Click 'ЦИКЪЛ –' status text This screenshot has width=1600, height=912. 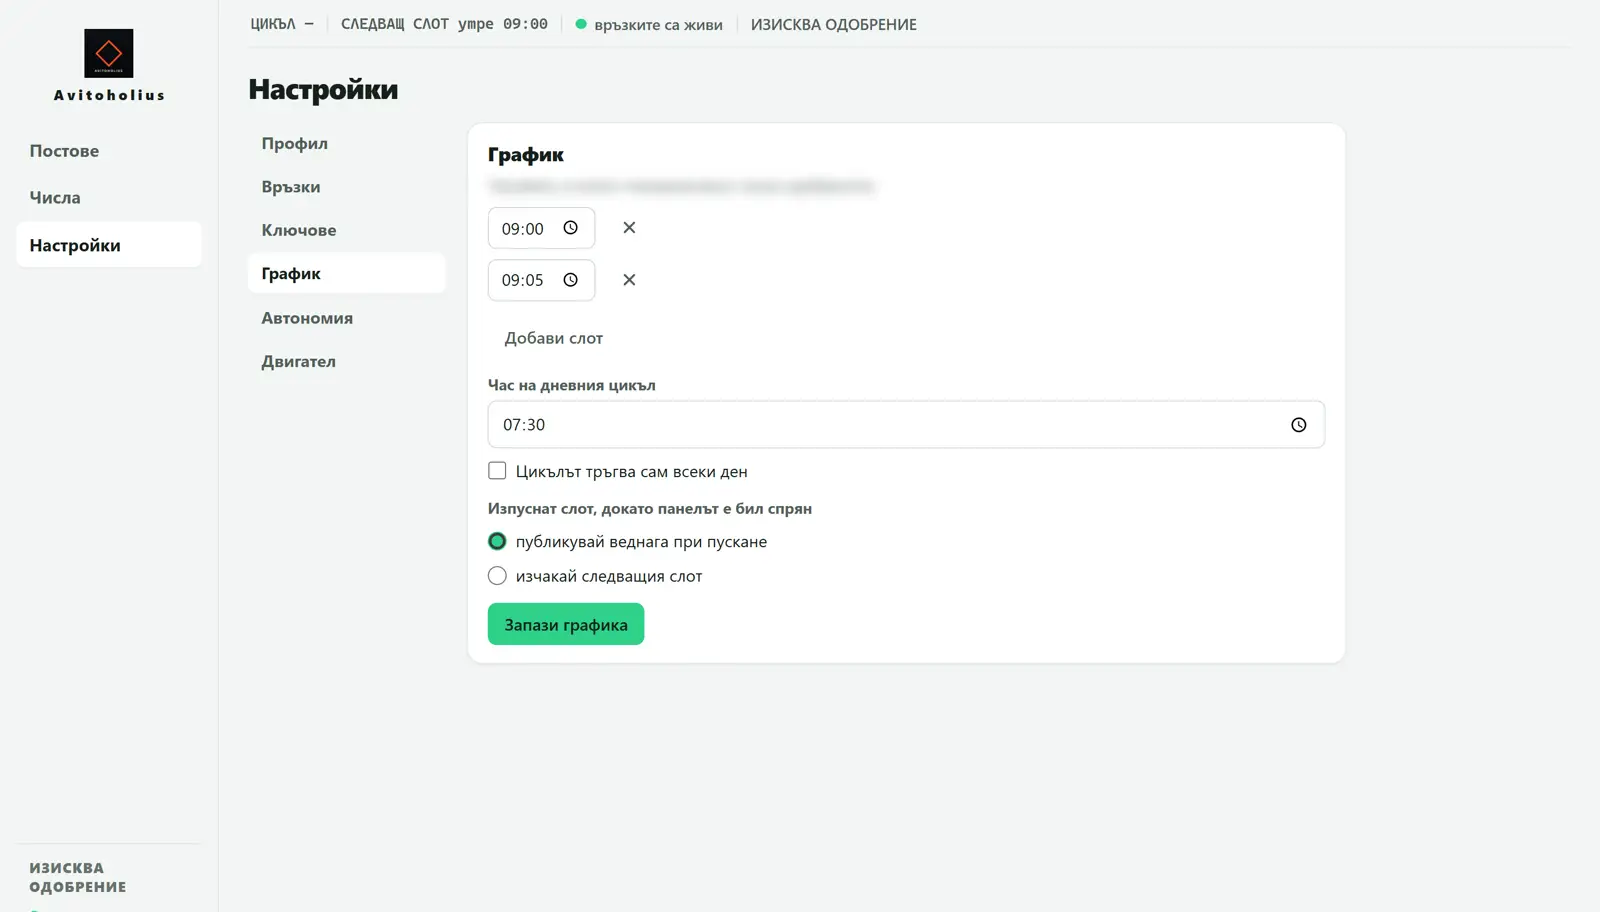coord(282,24)
